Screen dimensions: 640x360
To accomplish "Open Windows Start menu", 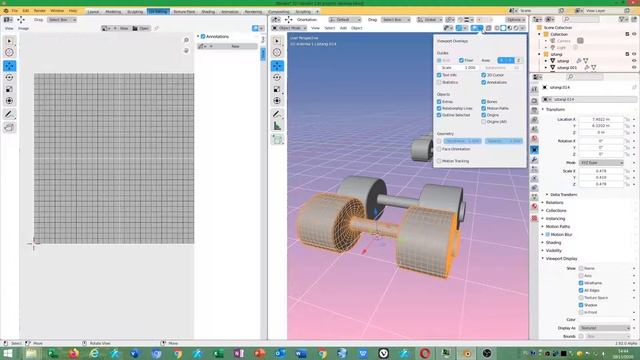I will pyautogui.click(x=8, y=353).
